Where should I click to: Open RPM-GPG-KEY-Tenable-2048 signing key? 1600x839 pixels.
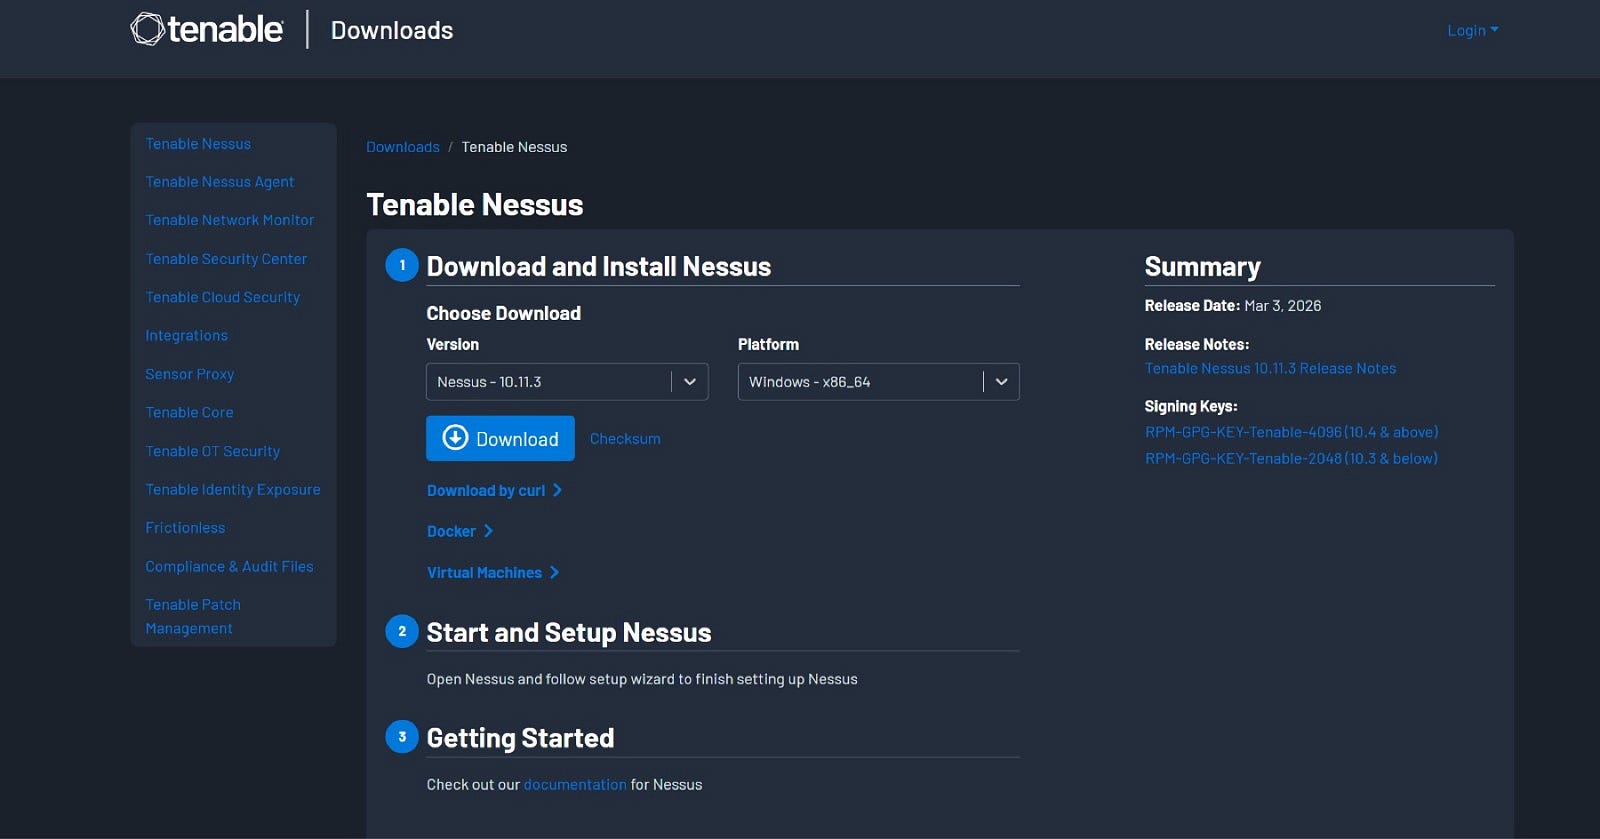pyautogui.click(x=1291, y=458)
